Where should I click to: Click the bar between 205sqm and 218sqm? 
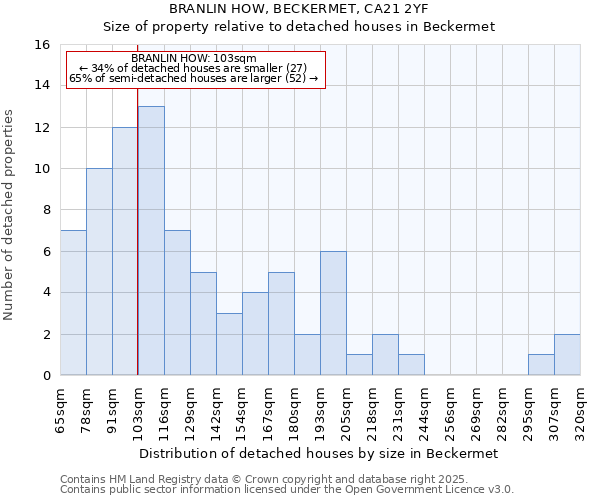[360, 365]
